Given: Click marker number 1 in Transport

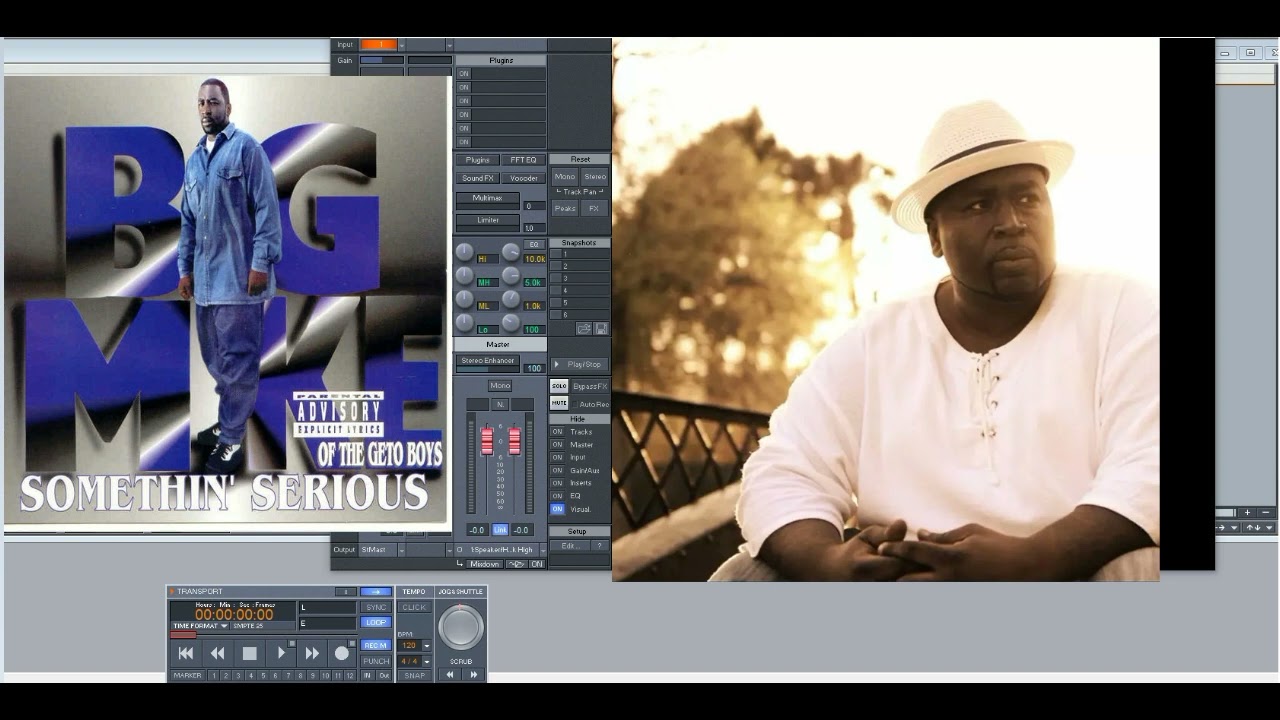Looking at the screenshot, I should pyautogui.click(x=213, y=676).
